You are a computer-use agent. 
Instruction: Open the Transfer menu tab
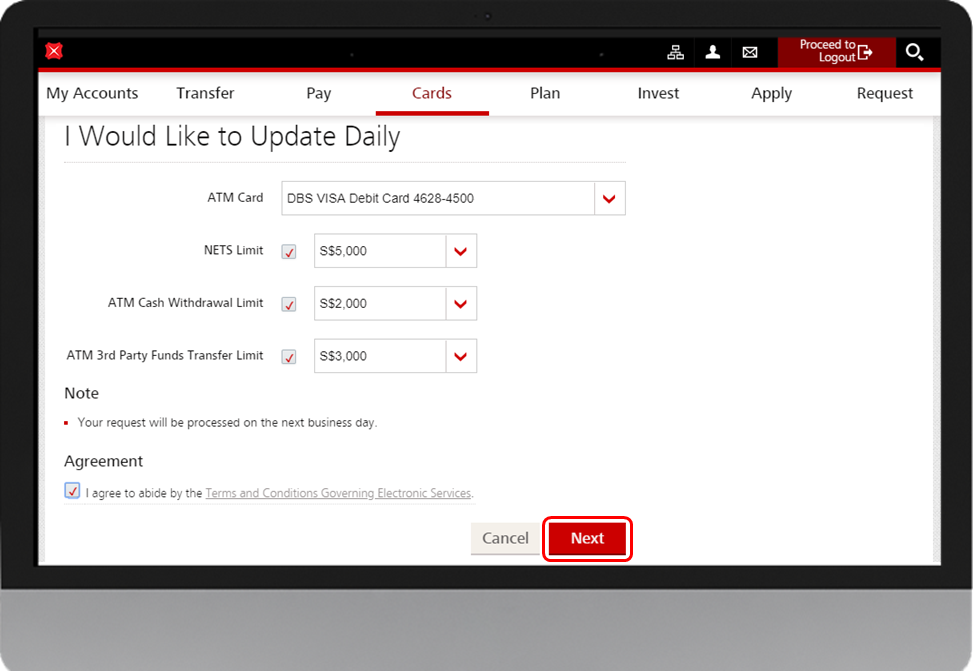[205, 93]
